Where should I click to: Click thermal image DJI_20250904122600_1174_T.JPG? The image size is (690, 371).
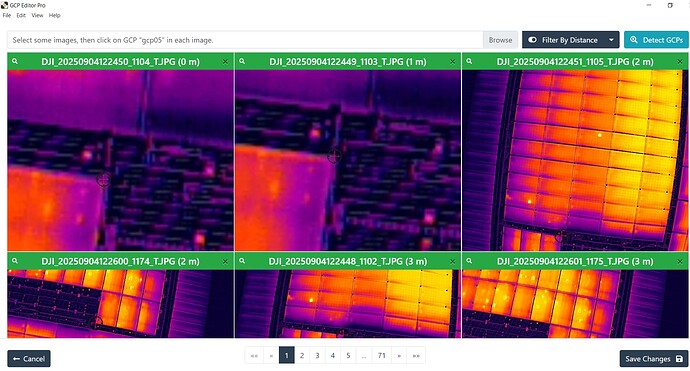[121, 304]
